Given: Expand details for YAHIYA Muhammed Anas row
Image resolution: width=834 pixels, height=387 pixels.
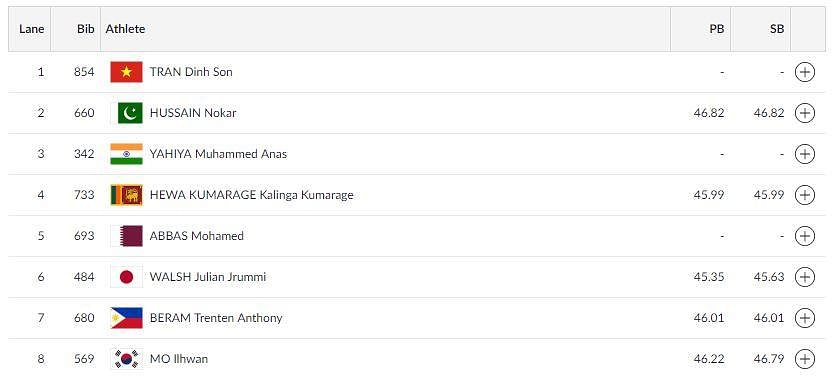Looking at the screenshot, I should pos(804,154).
